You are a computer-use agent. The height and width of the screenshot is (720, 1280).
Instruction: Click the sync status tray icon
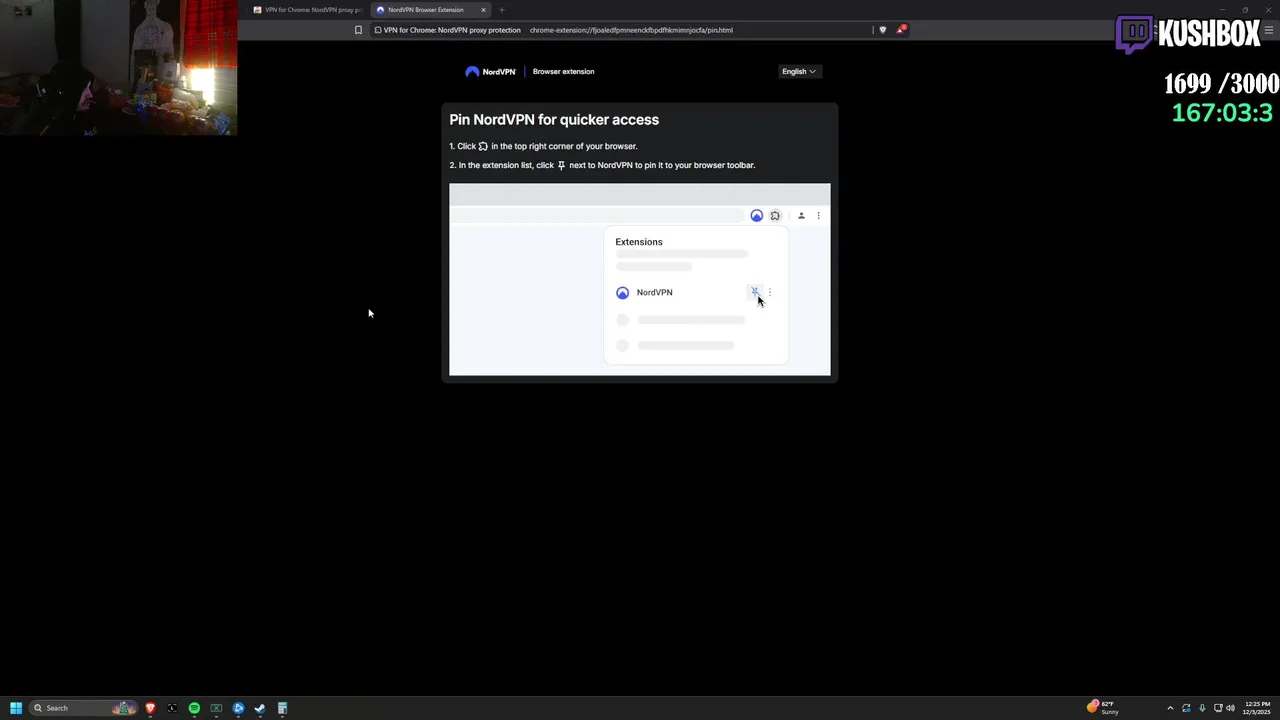pyautogui.click(x=1186, y=708)
